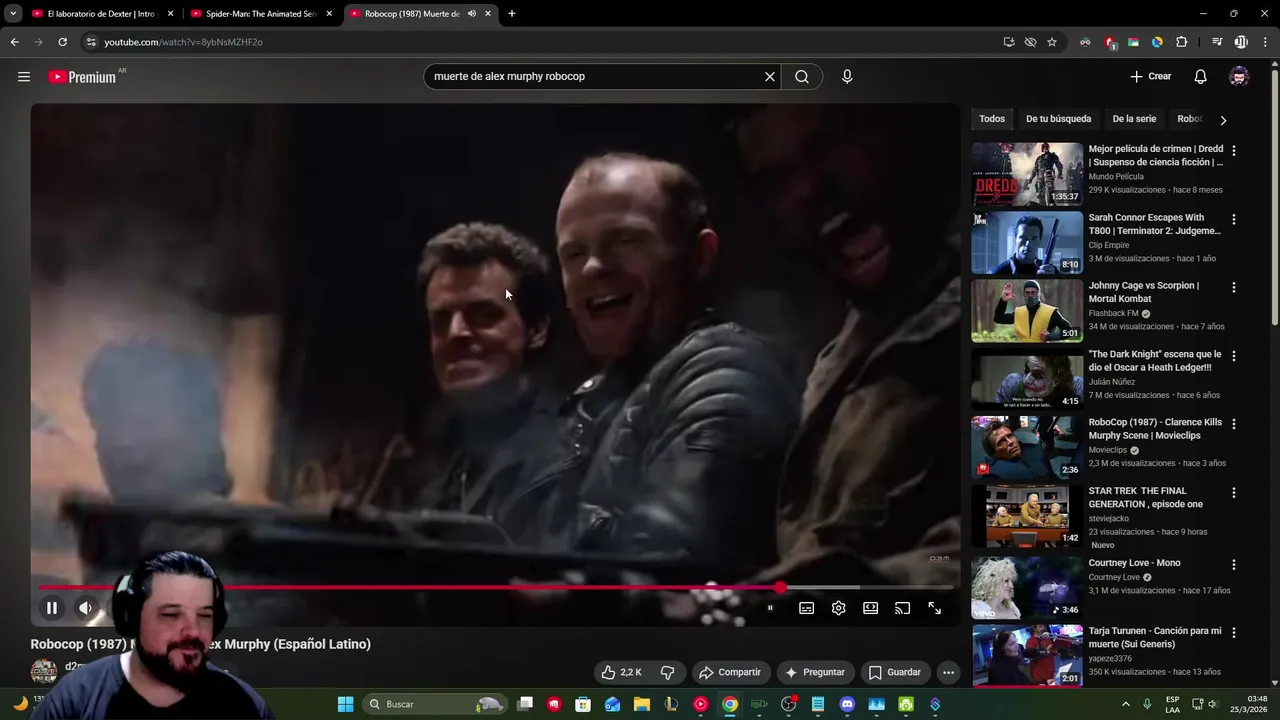Reload the YouTube page
This screenshot has width=1280, height=720.
62,42
